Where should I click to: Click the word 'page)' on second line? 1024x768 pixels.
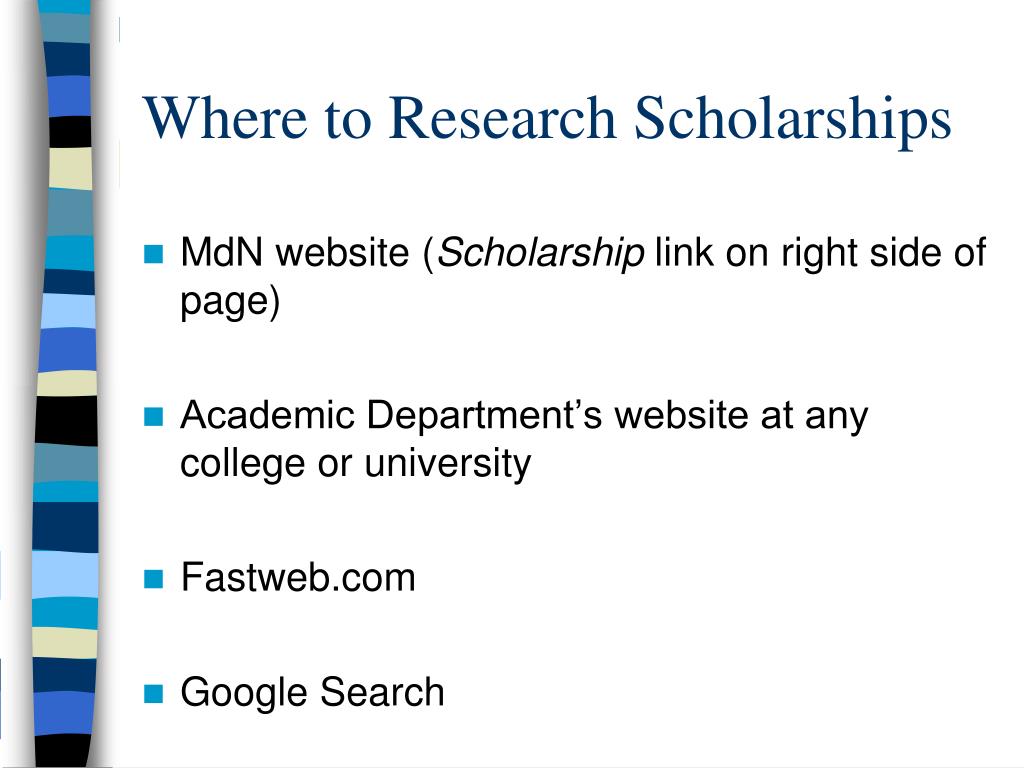point(230,304)
